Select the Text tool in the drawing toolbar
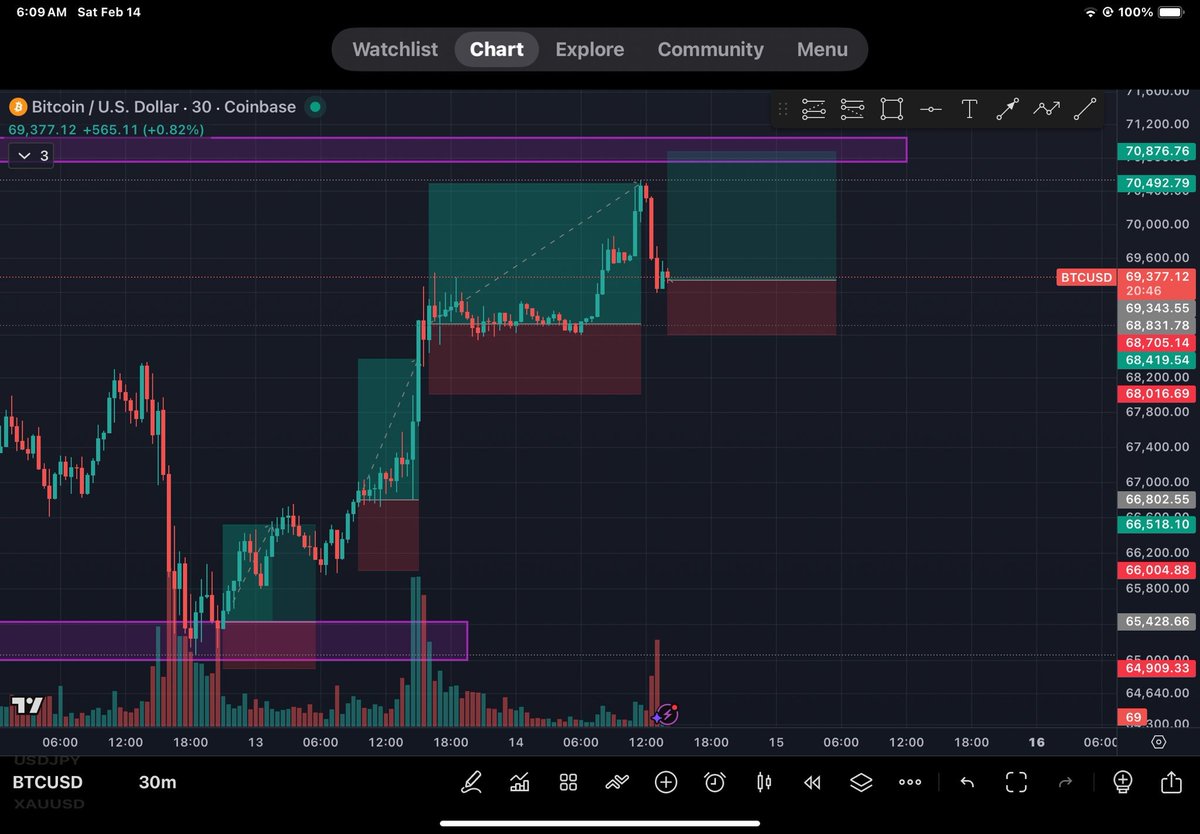Image resolution: width=1200 pixels, height=834 pixels. [969, 108]
